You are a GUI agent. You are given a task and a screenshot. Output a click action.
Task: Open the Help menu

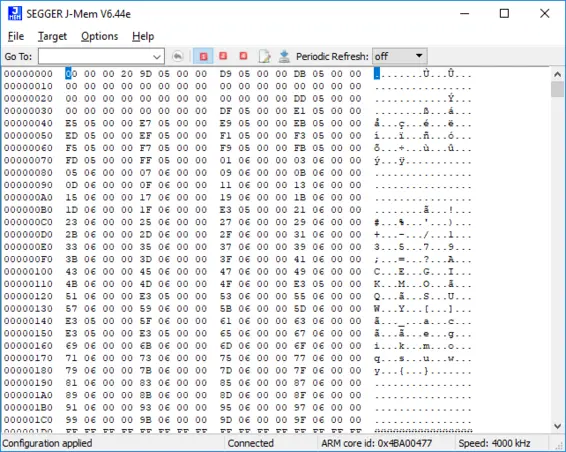[143, 36]
